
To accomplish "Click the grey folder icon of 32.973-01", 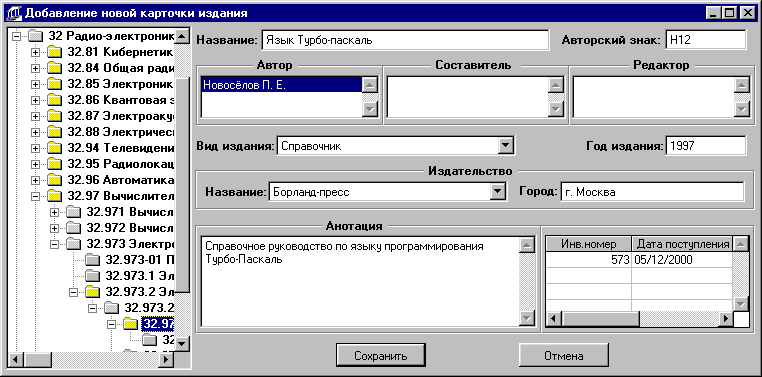I will (92, 260).
